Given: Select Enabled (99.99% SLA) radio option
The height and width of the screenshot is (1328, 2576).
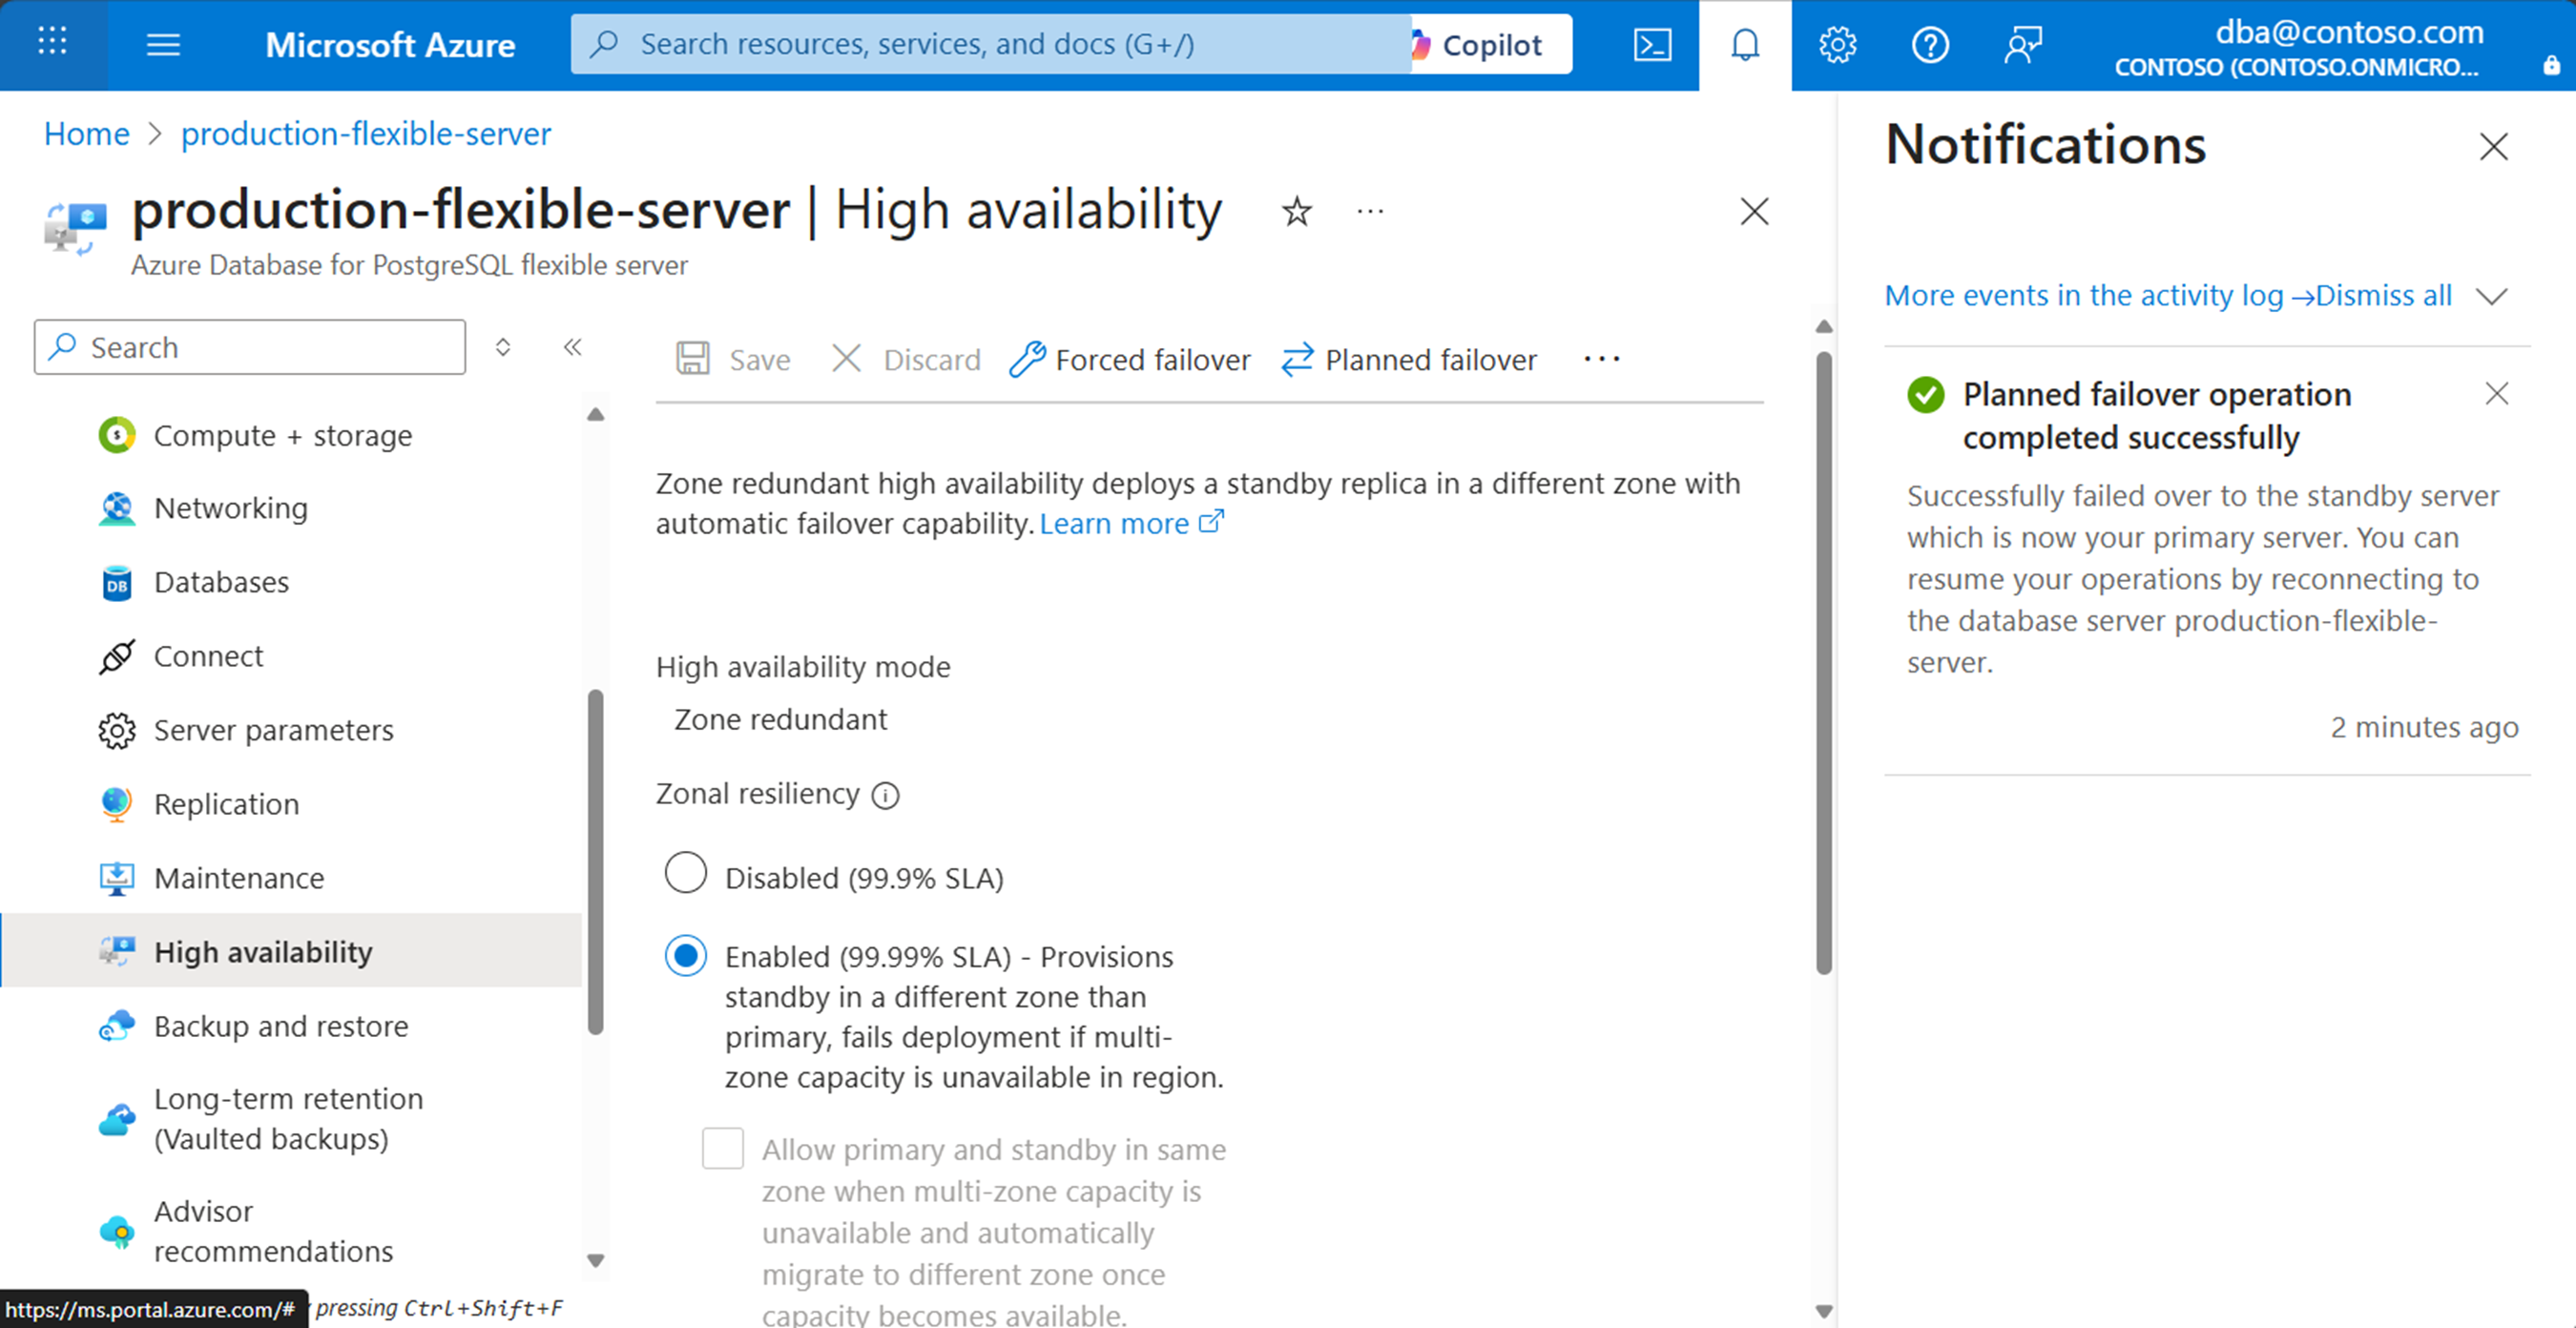Looking at the screenshot, I should point(686,956).
